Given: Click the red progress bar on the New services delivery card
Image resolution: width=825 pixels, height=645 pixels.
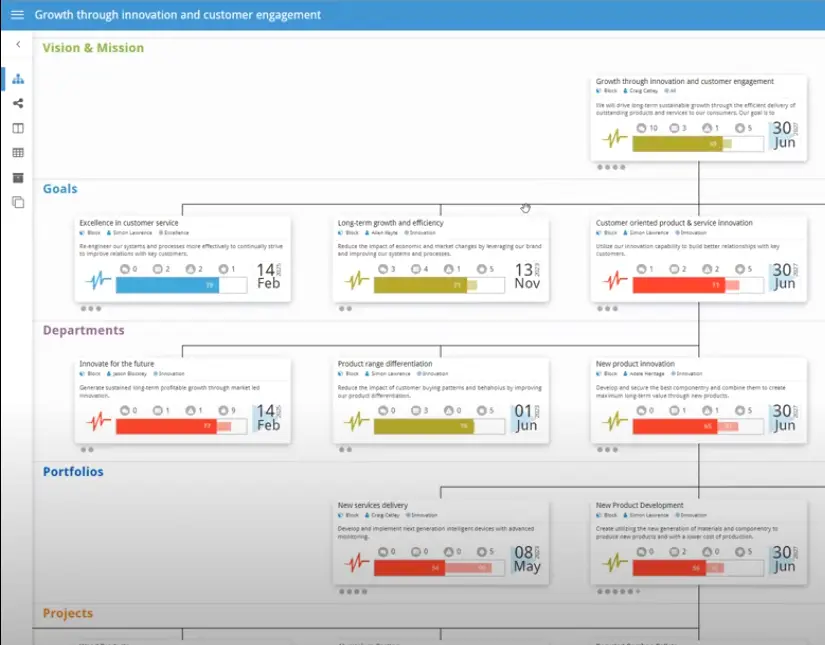Looking at the screenshot, I should [409, 568].
